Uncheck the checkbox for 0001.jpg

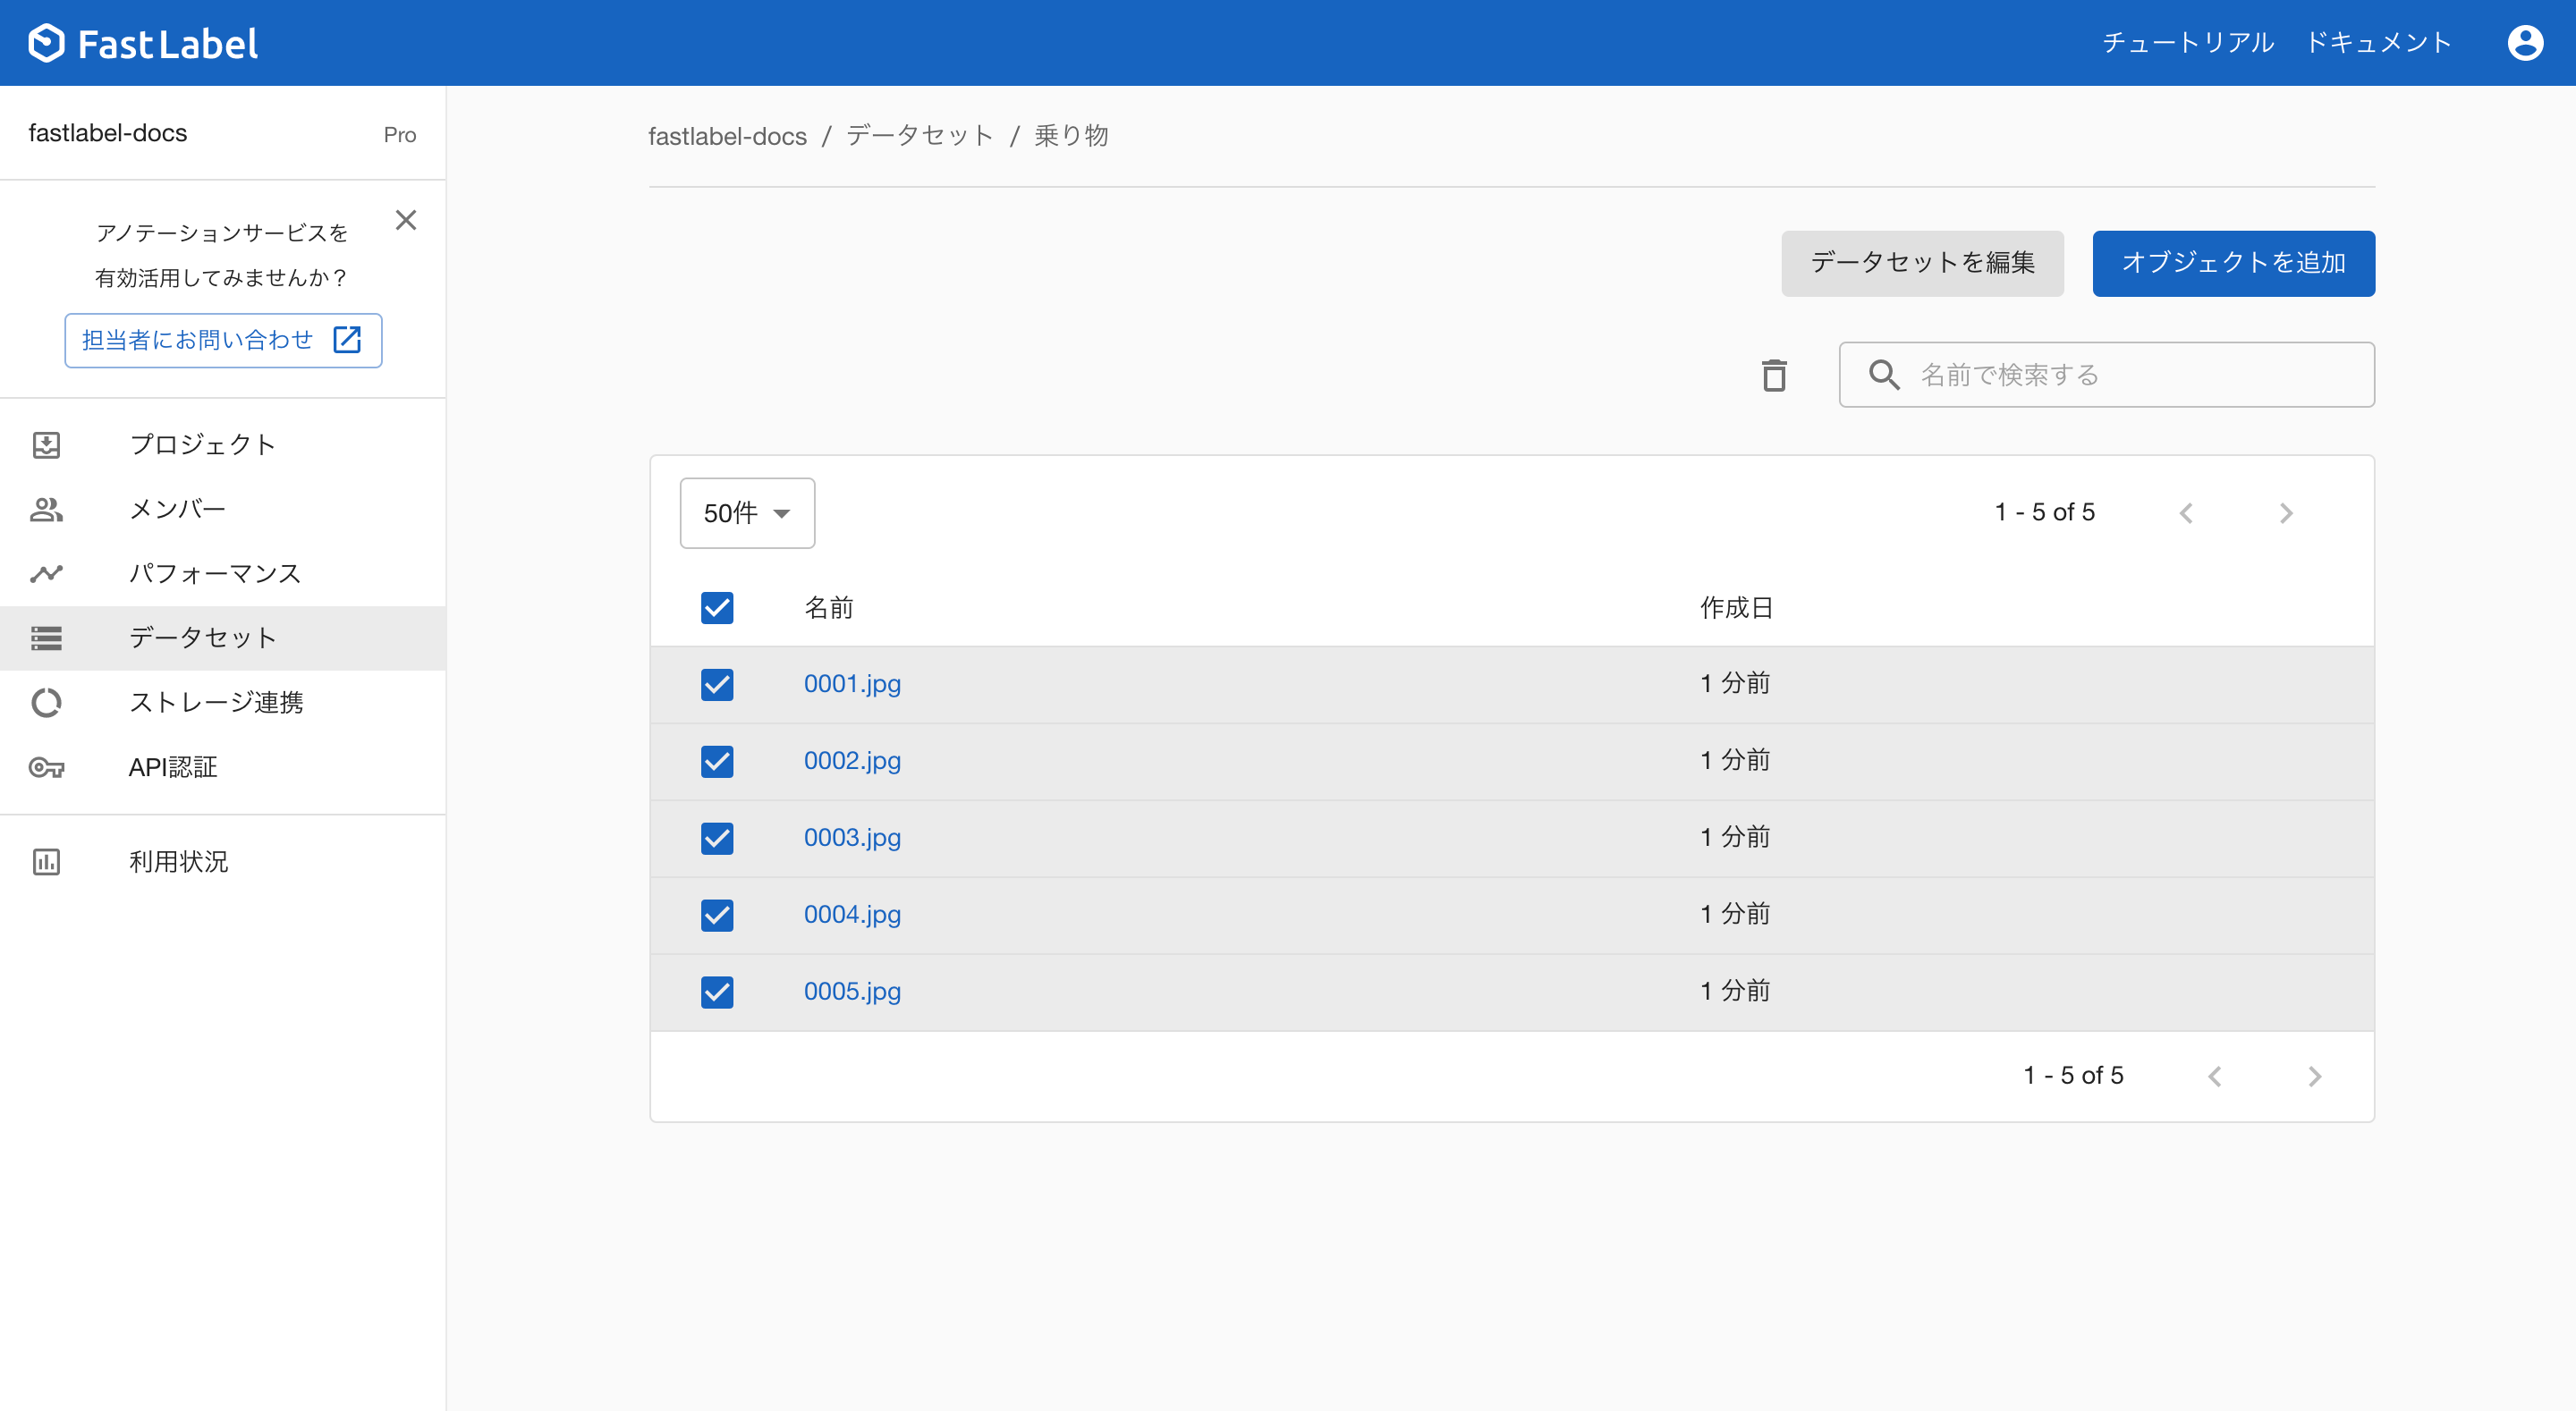coord(717,685)
